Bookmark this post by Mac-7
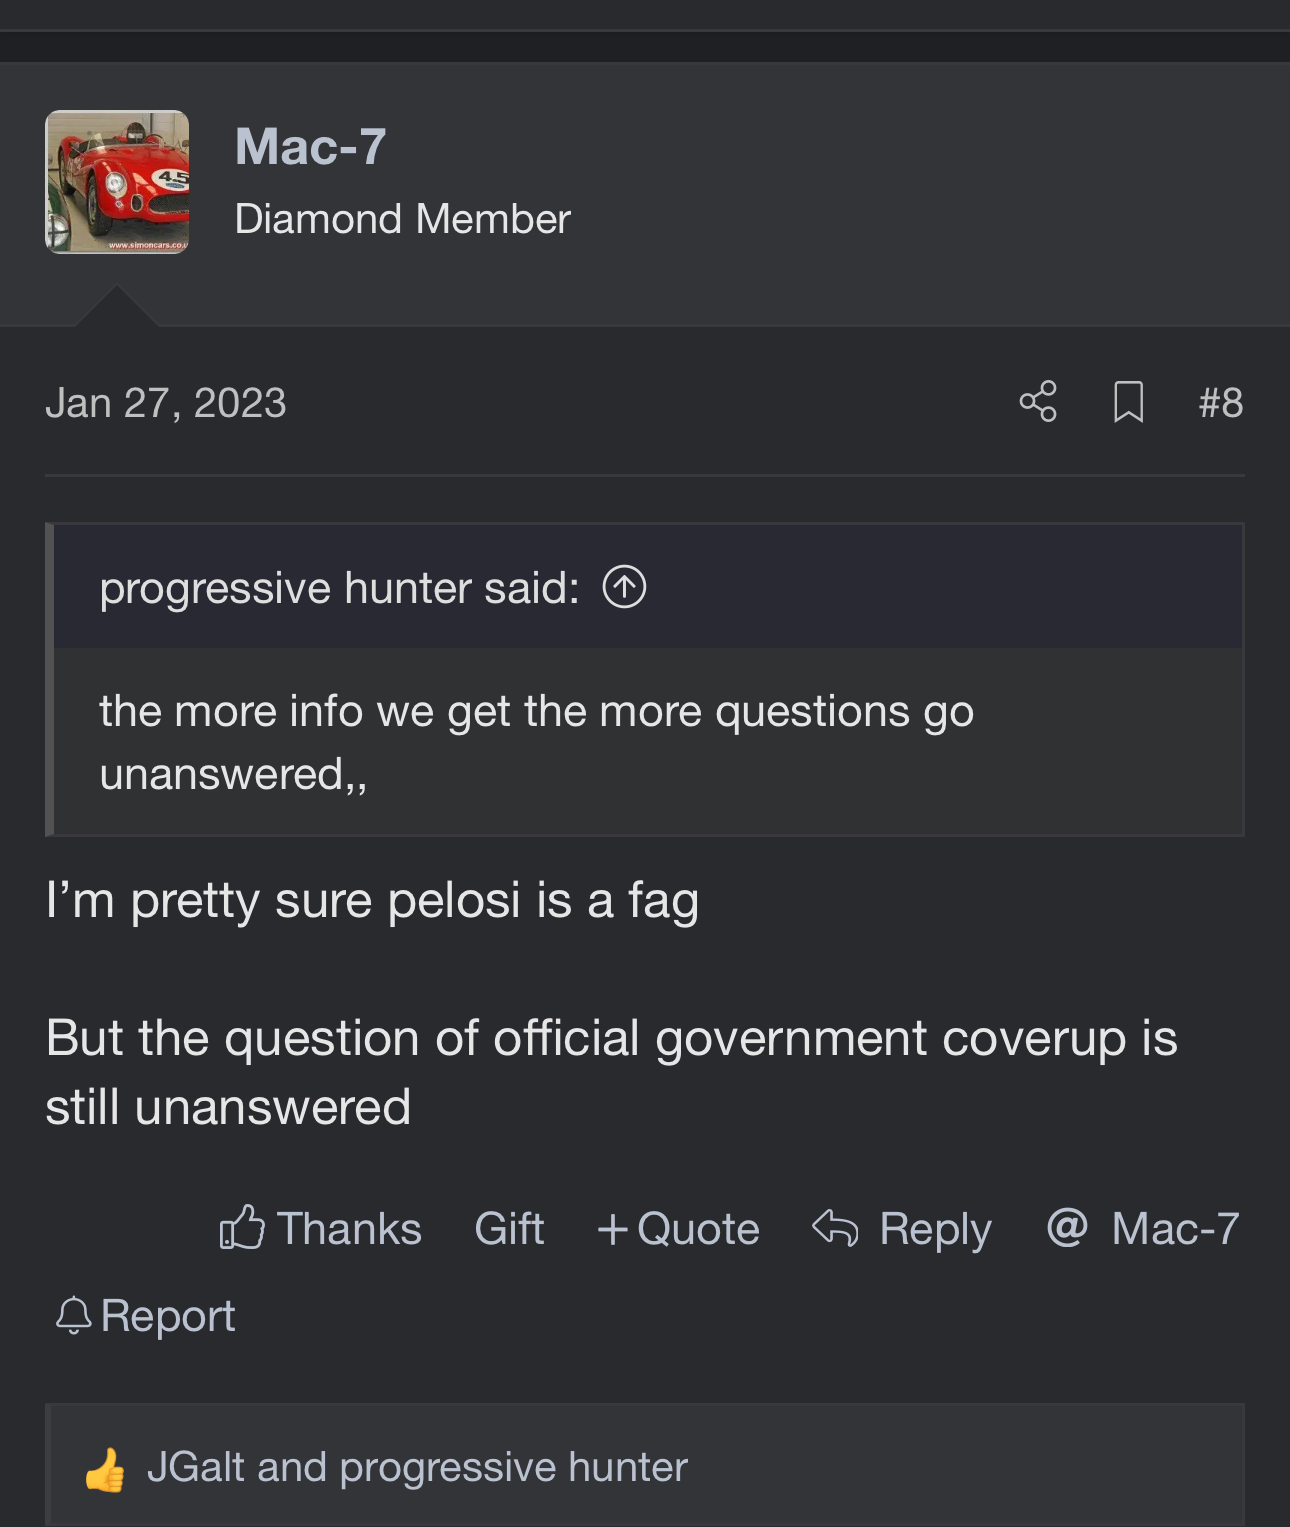The height and width of the screenshot is (1527, 1290). pyautogui.click(x=1128, y=402)
